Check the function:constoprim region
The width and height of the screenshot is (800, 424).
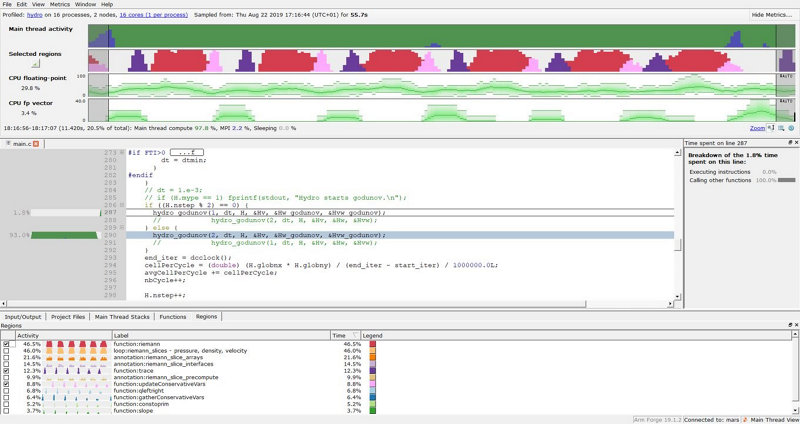(x=6, y=404)
